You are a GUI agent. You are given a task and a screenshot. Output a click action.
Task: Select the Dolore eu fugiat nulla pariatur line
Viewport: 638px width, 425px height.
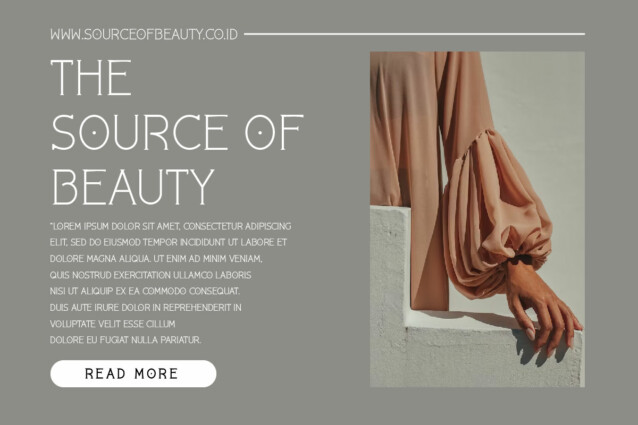point(126,340)
